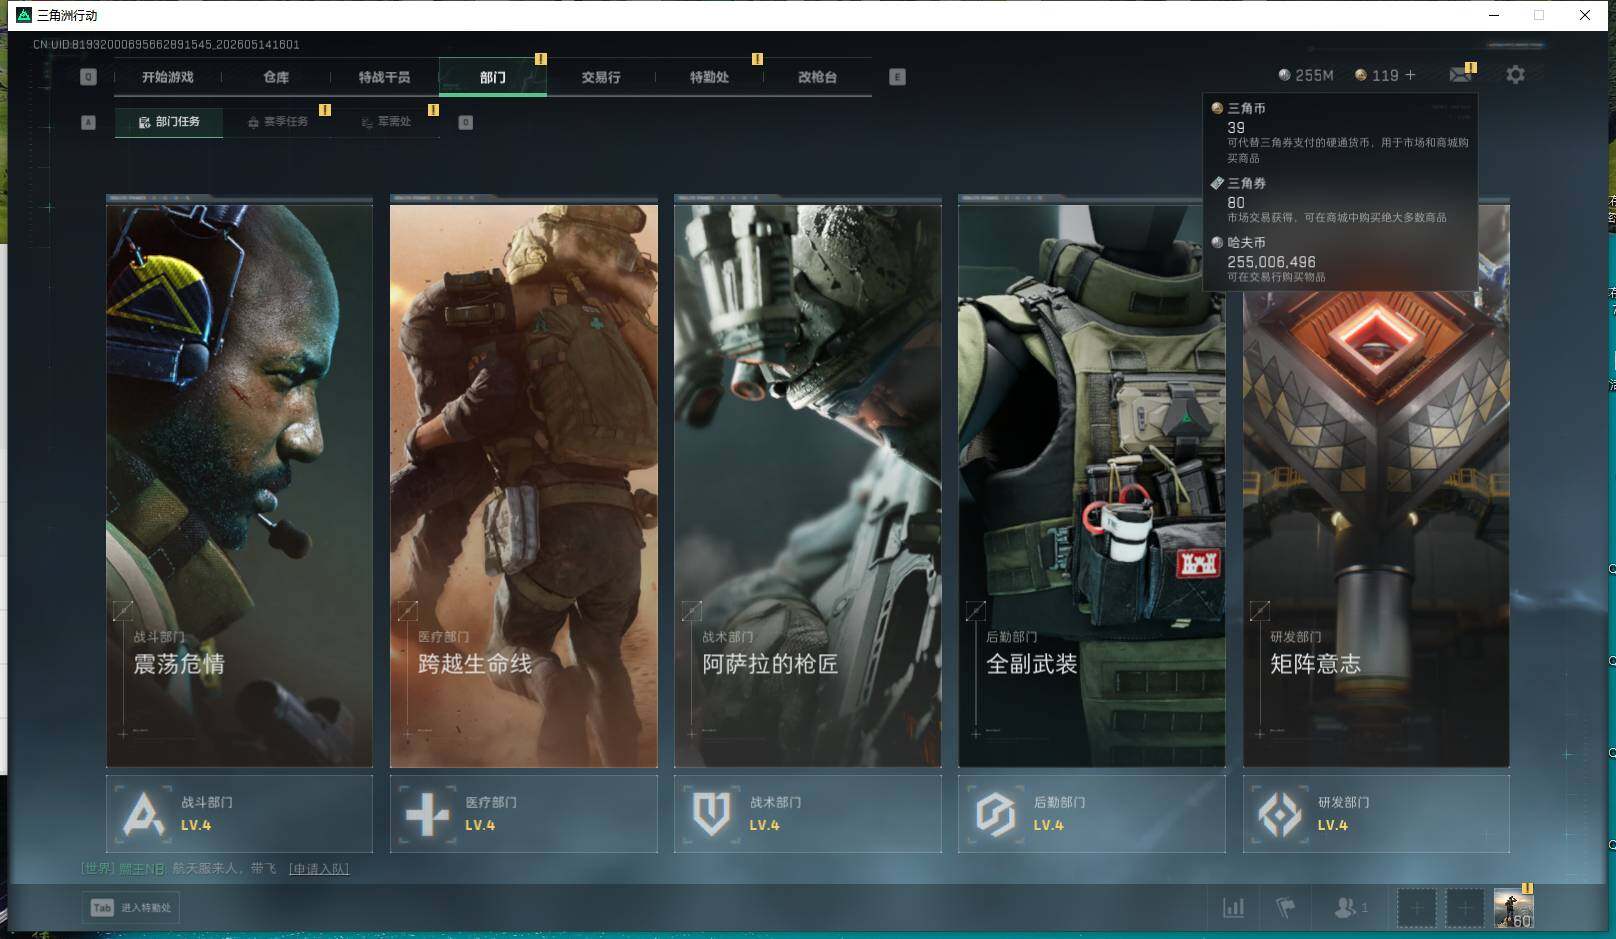The image size is (1616, 939).
Task: Click the Q key hint icon
Action: click(x=88, y=77)
